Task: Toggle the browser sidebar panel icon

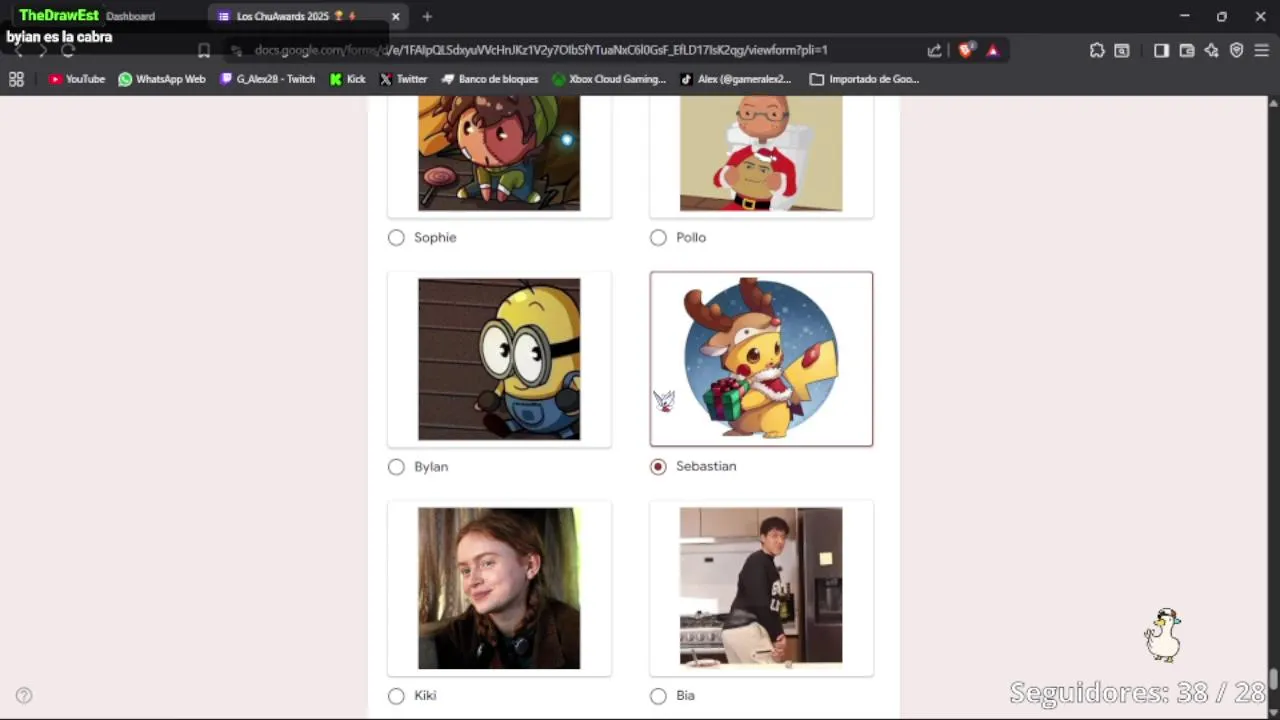Action: coord(1161,50)
